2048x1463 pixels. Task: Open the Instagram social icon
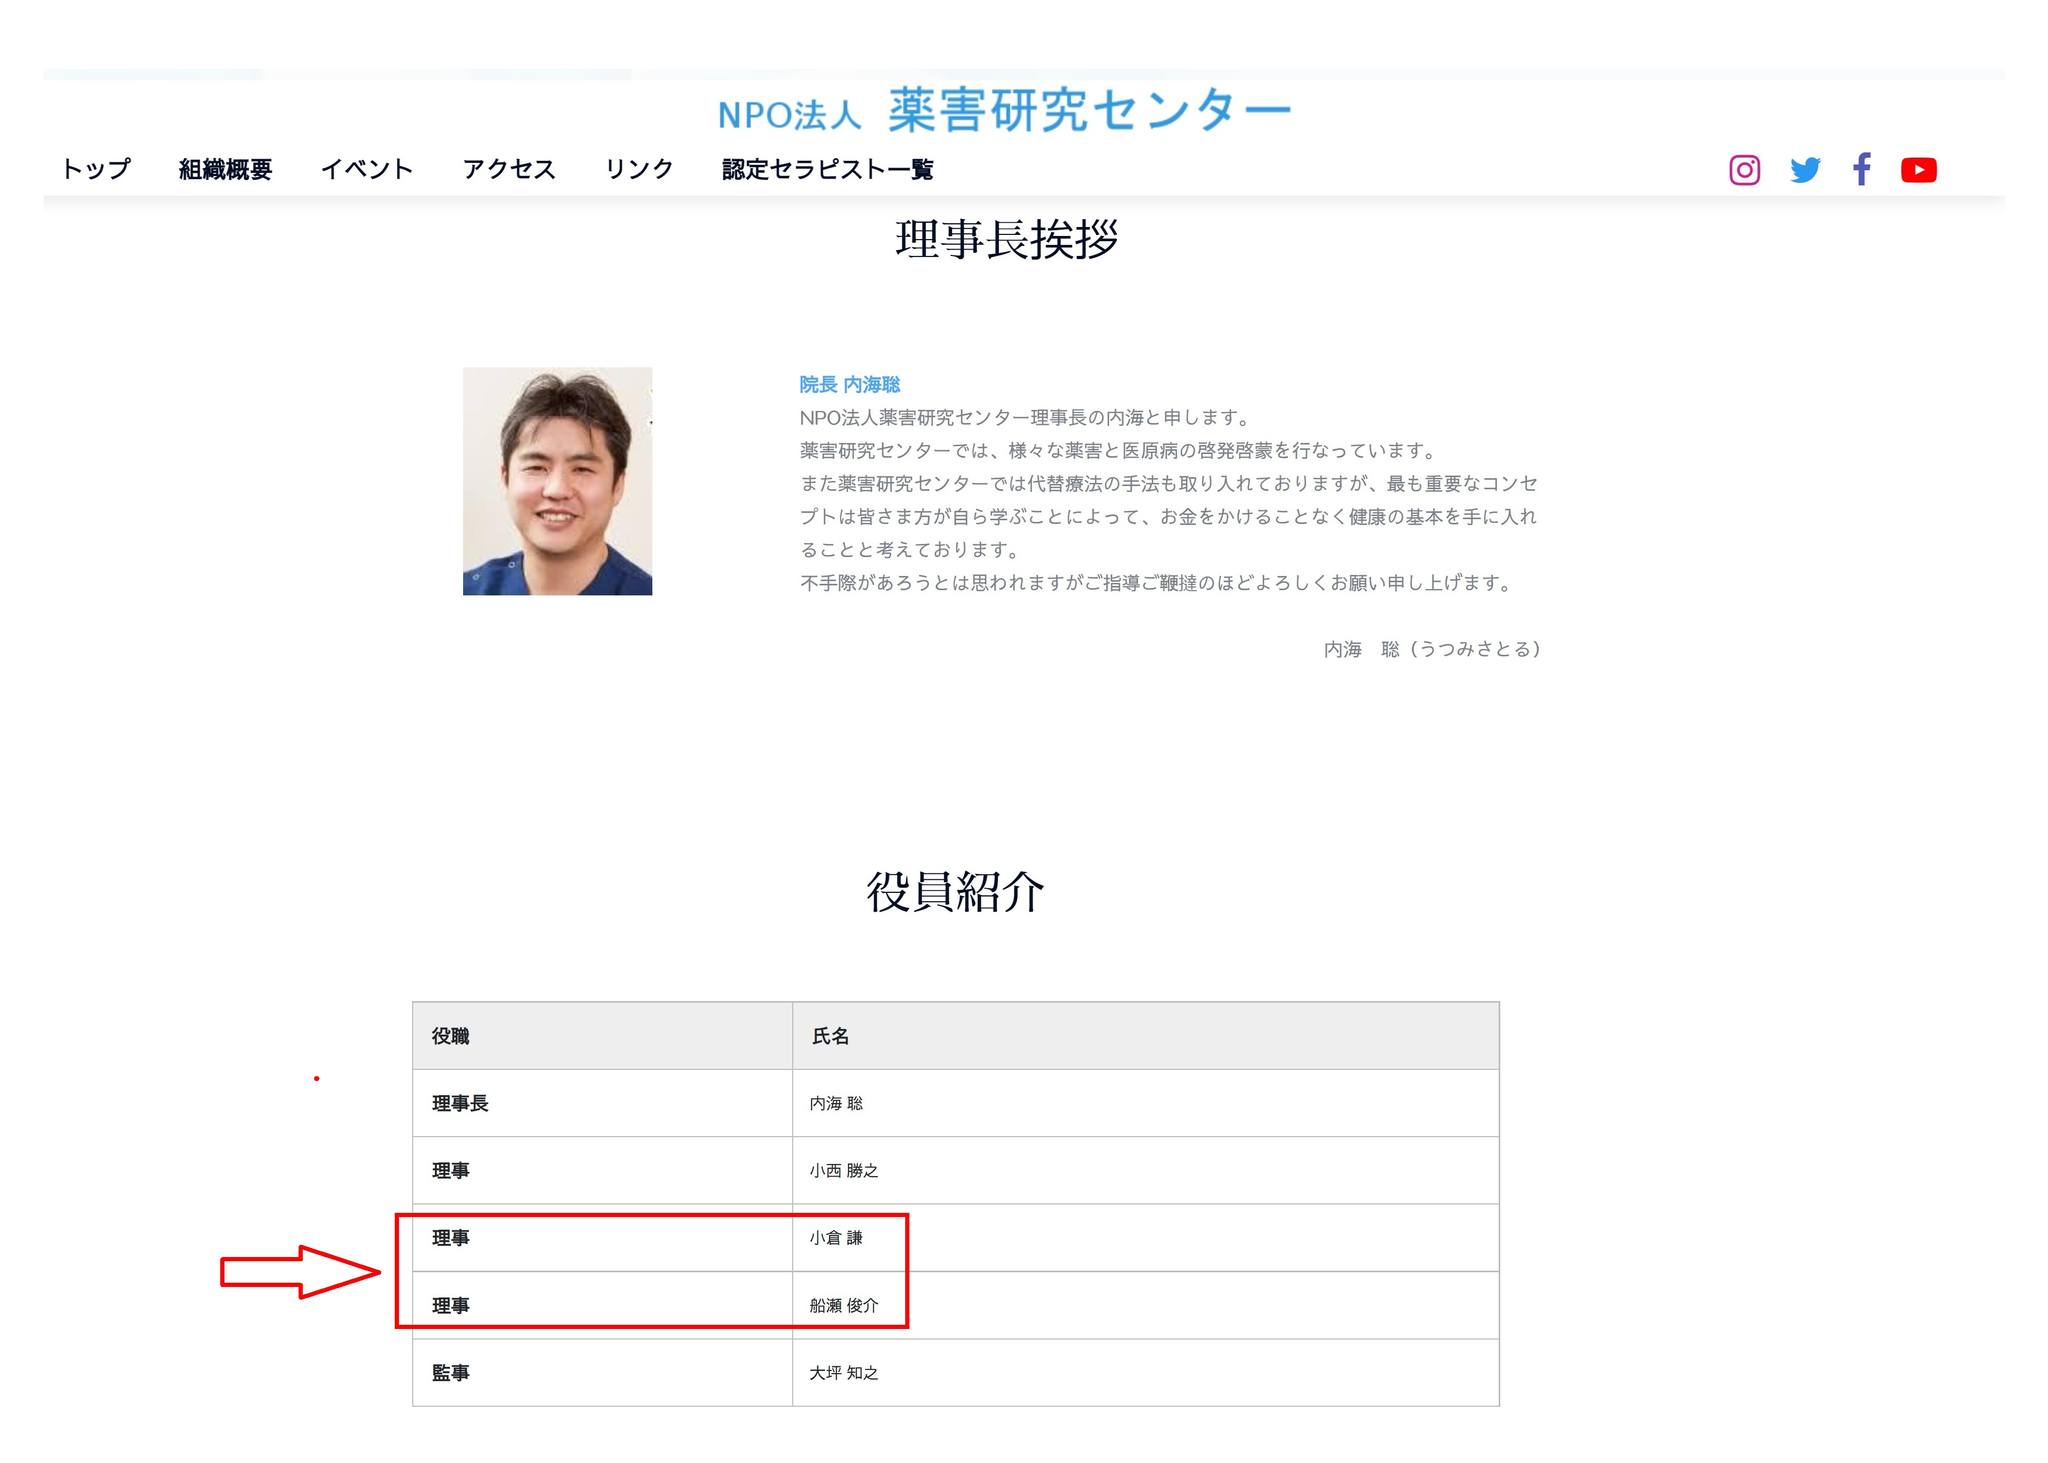click(1744, 170)
